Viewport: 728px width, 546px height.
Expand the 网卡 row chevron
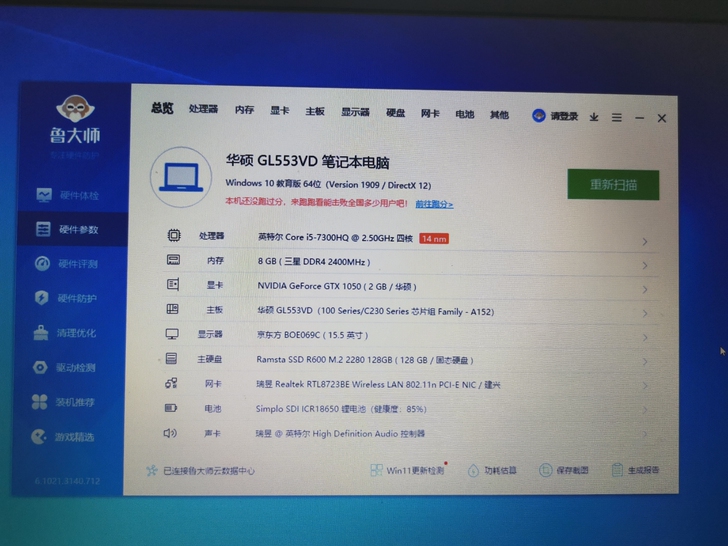645,386
